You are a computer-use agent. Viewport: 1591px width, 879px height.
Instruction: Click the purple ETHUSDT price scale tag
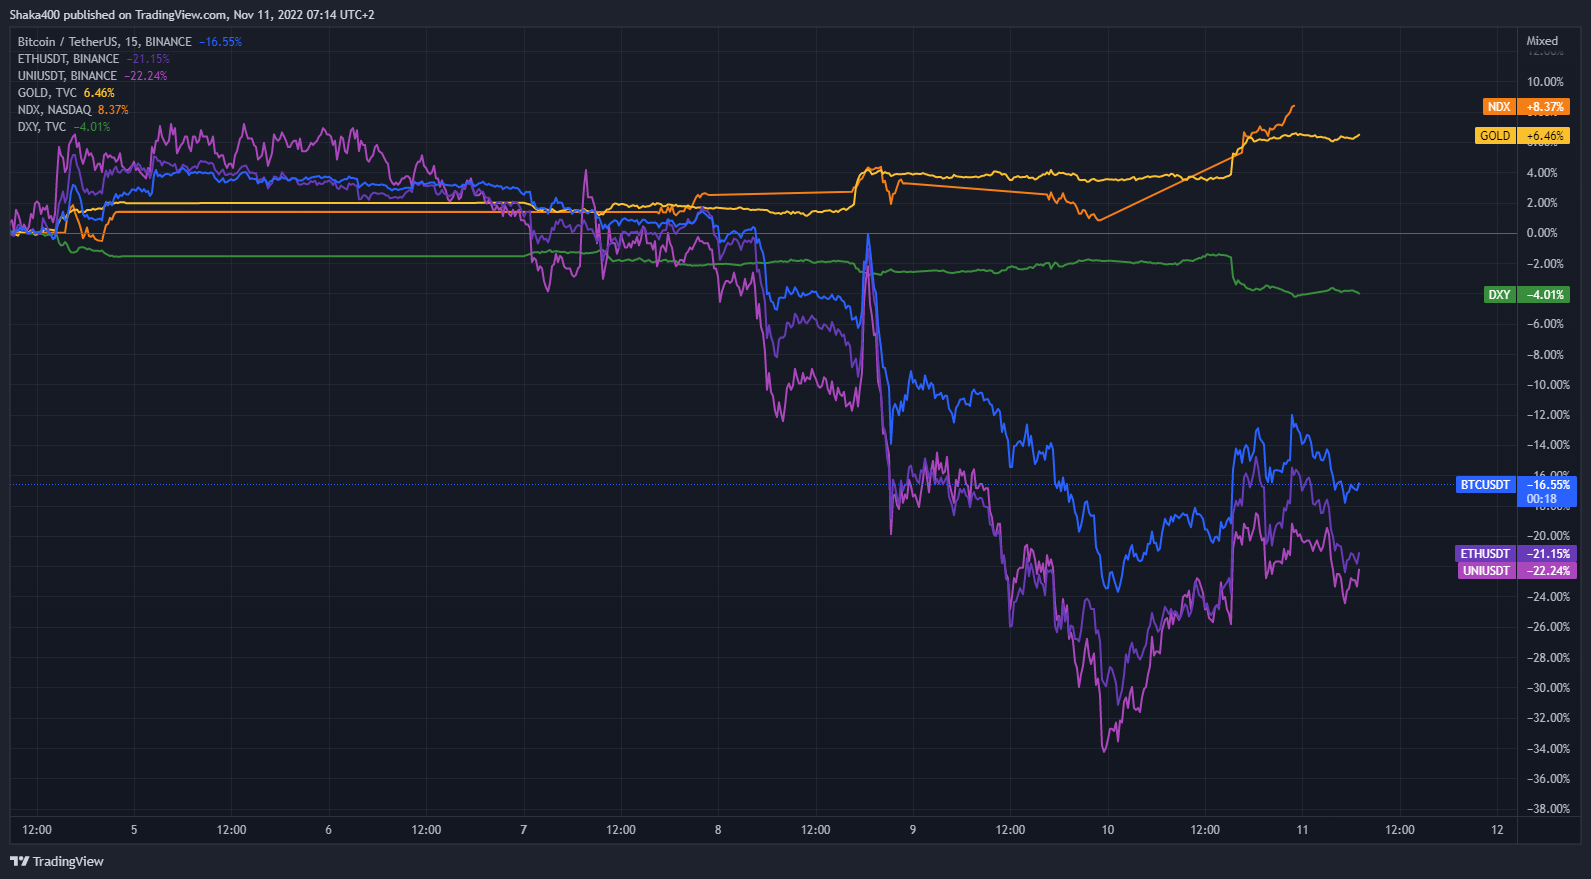point(1485,554)
